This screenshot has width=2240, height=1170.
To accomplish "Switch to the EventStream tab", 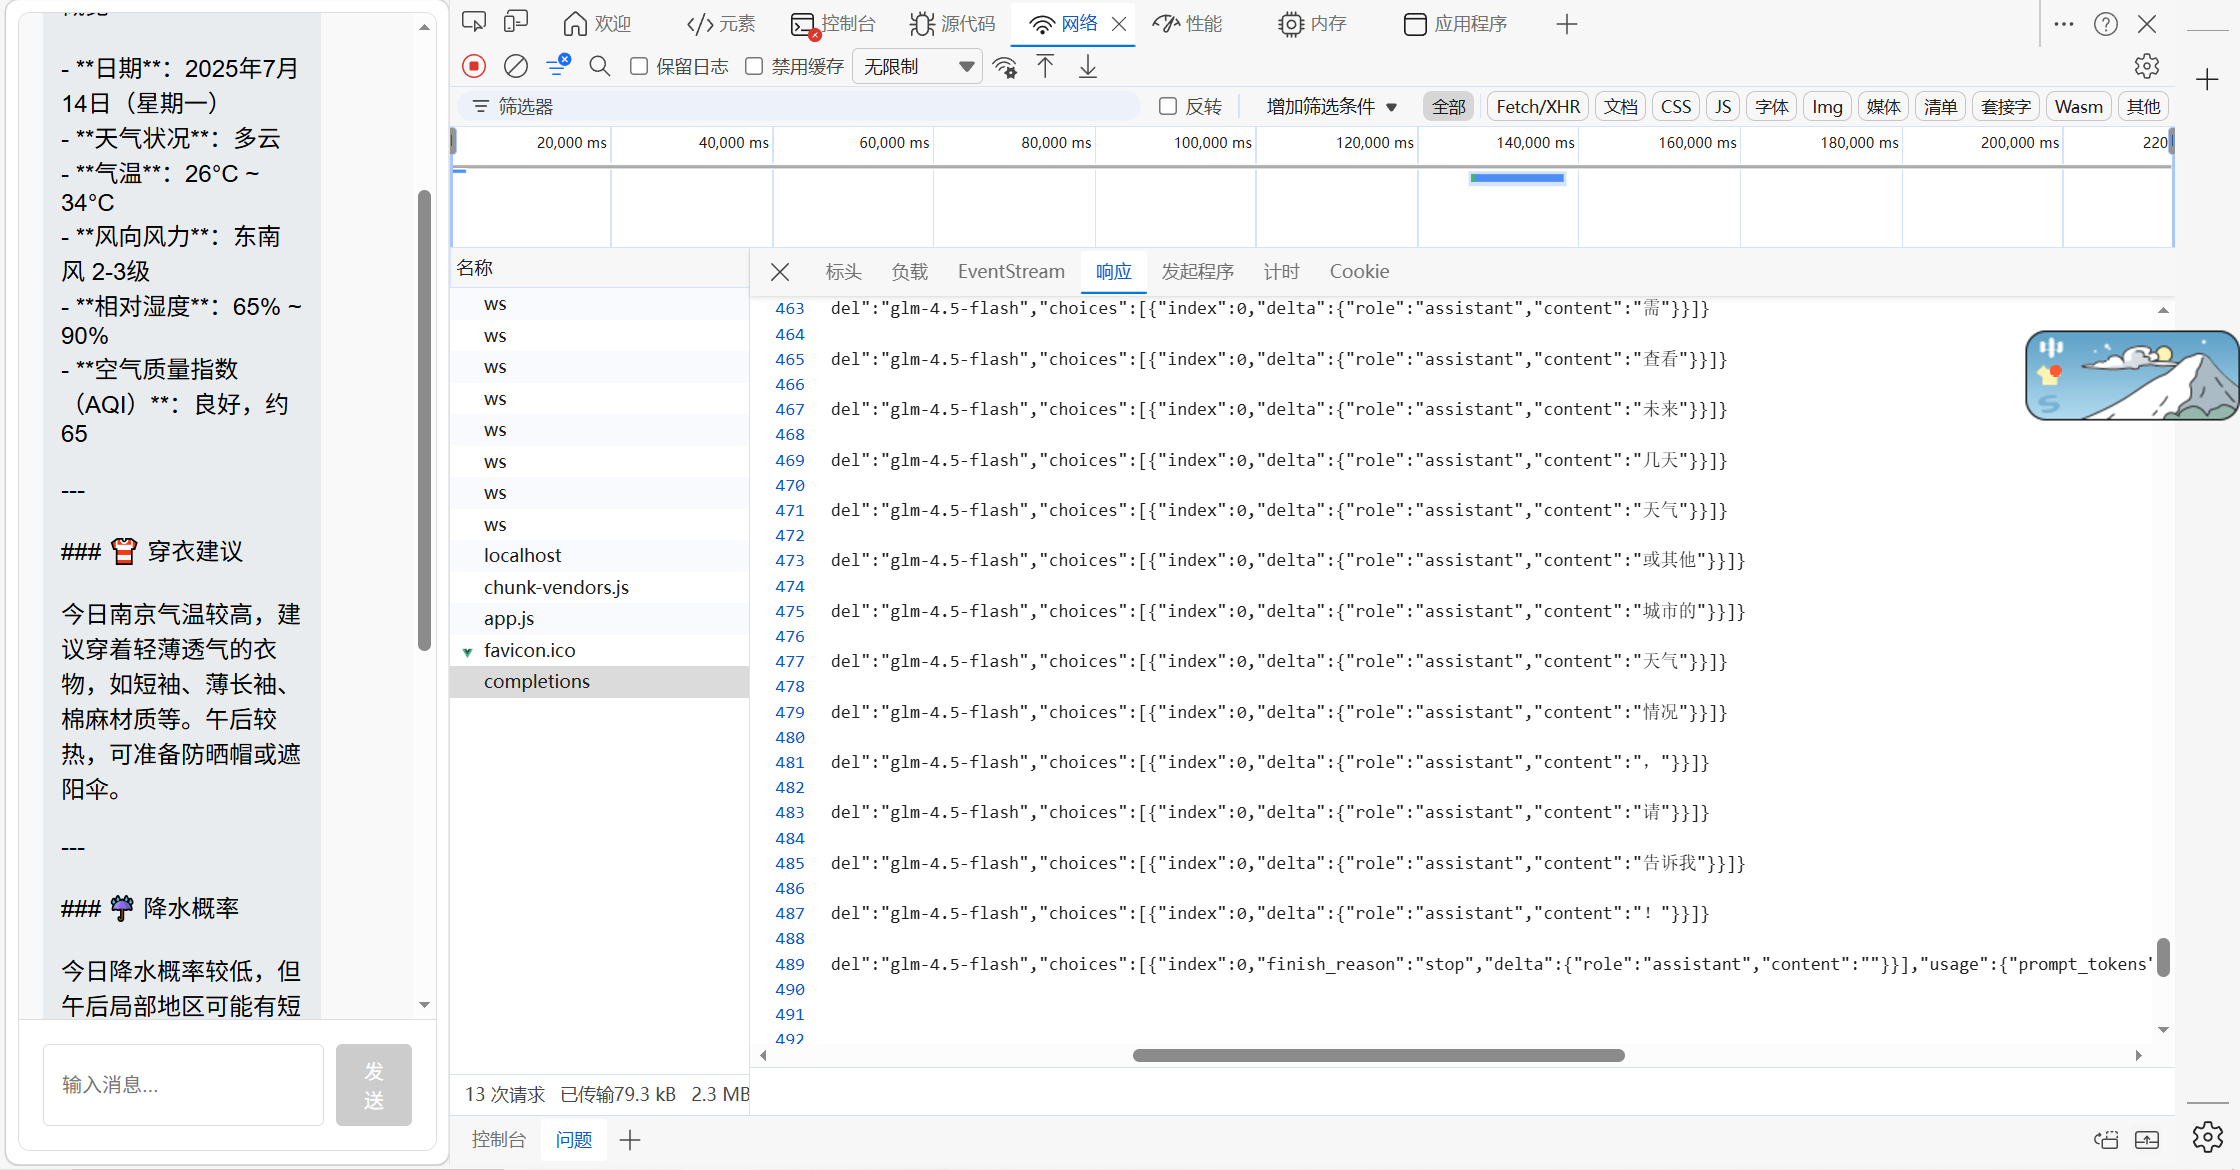I will 1010,271.
